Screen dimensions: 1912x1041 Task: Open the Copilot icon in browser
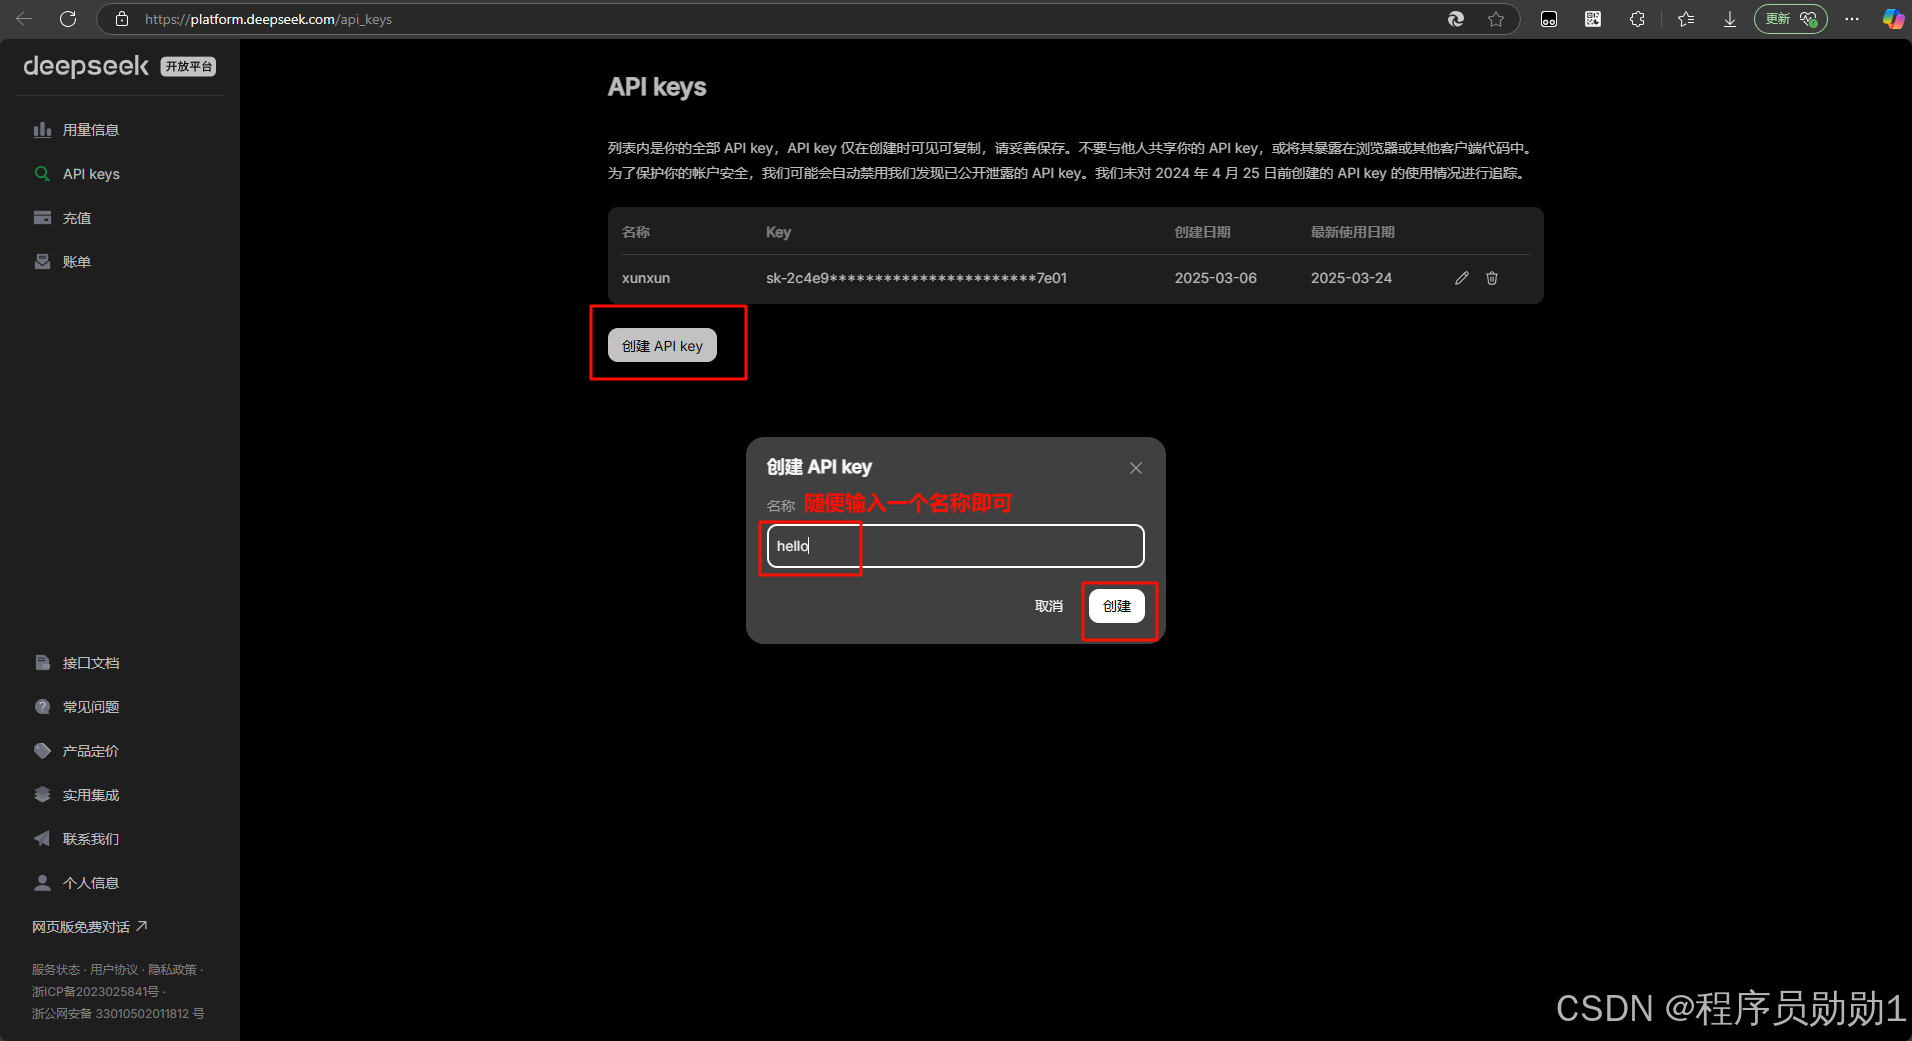1893,19
